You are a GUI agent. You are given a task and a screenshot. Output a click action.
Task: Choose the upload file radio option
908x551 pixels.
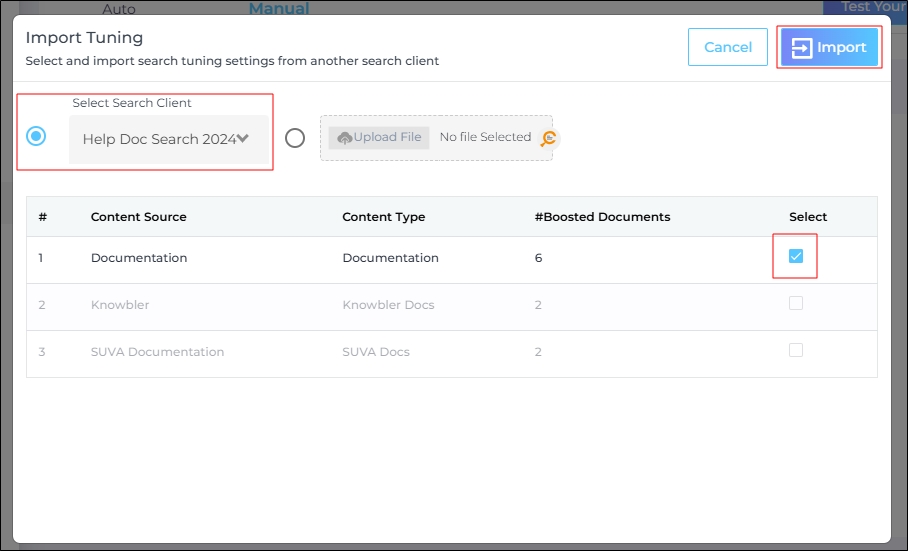click(x=294, y=138)
